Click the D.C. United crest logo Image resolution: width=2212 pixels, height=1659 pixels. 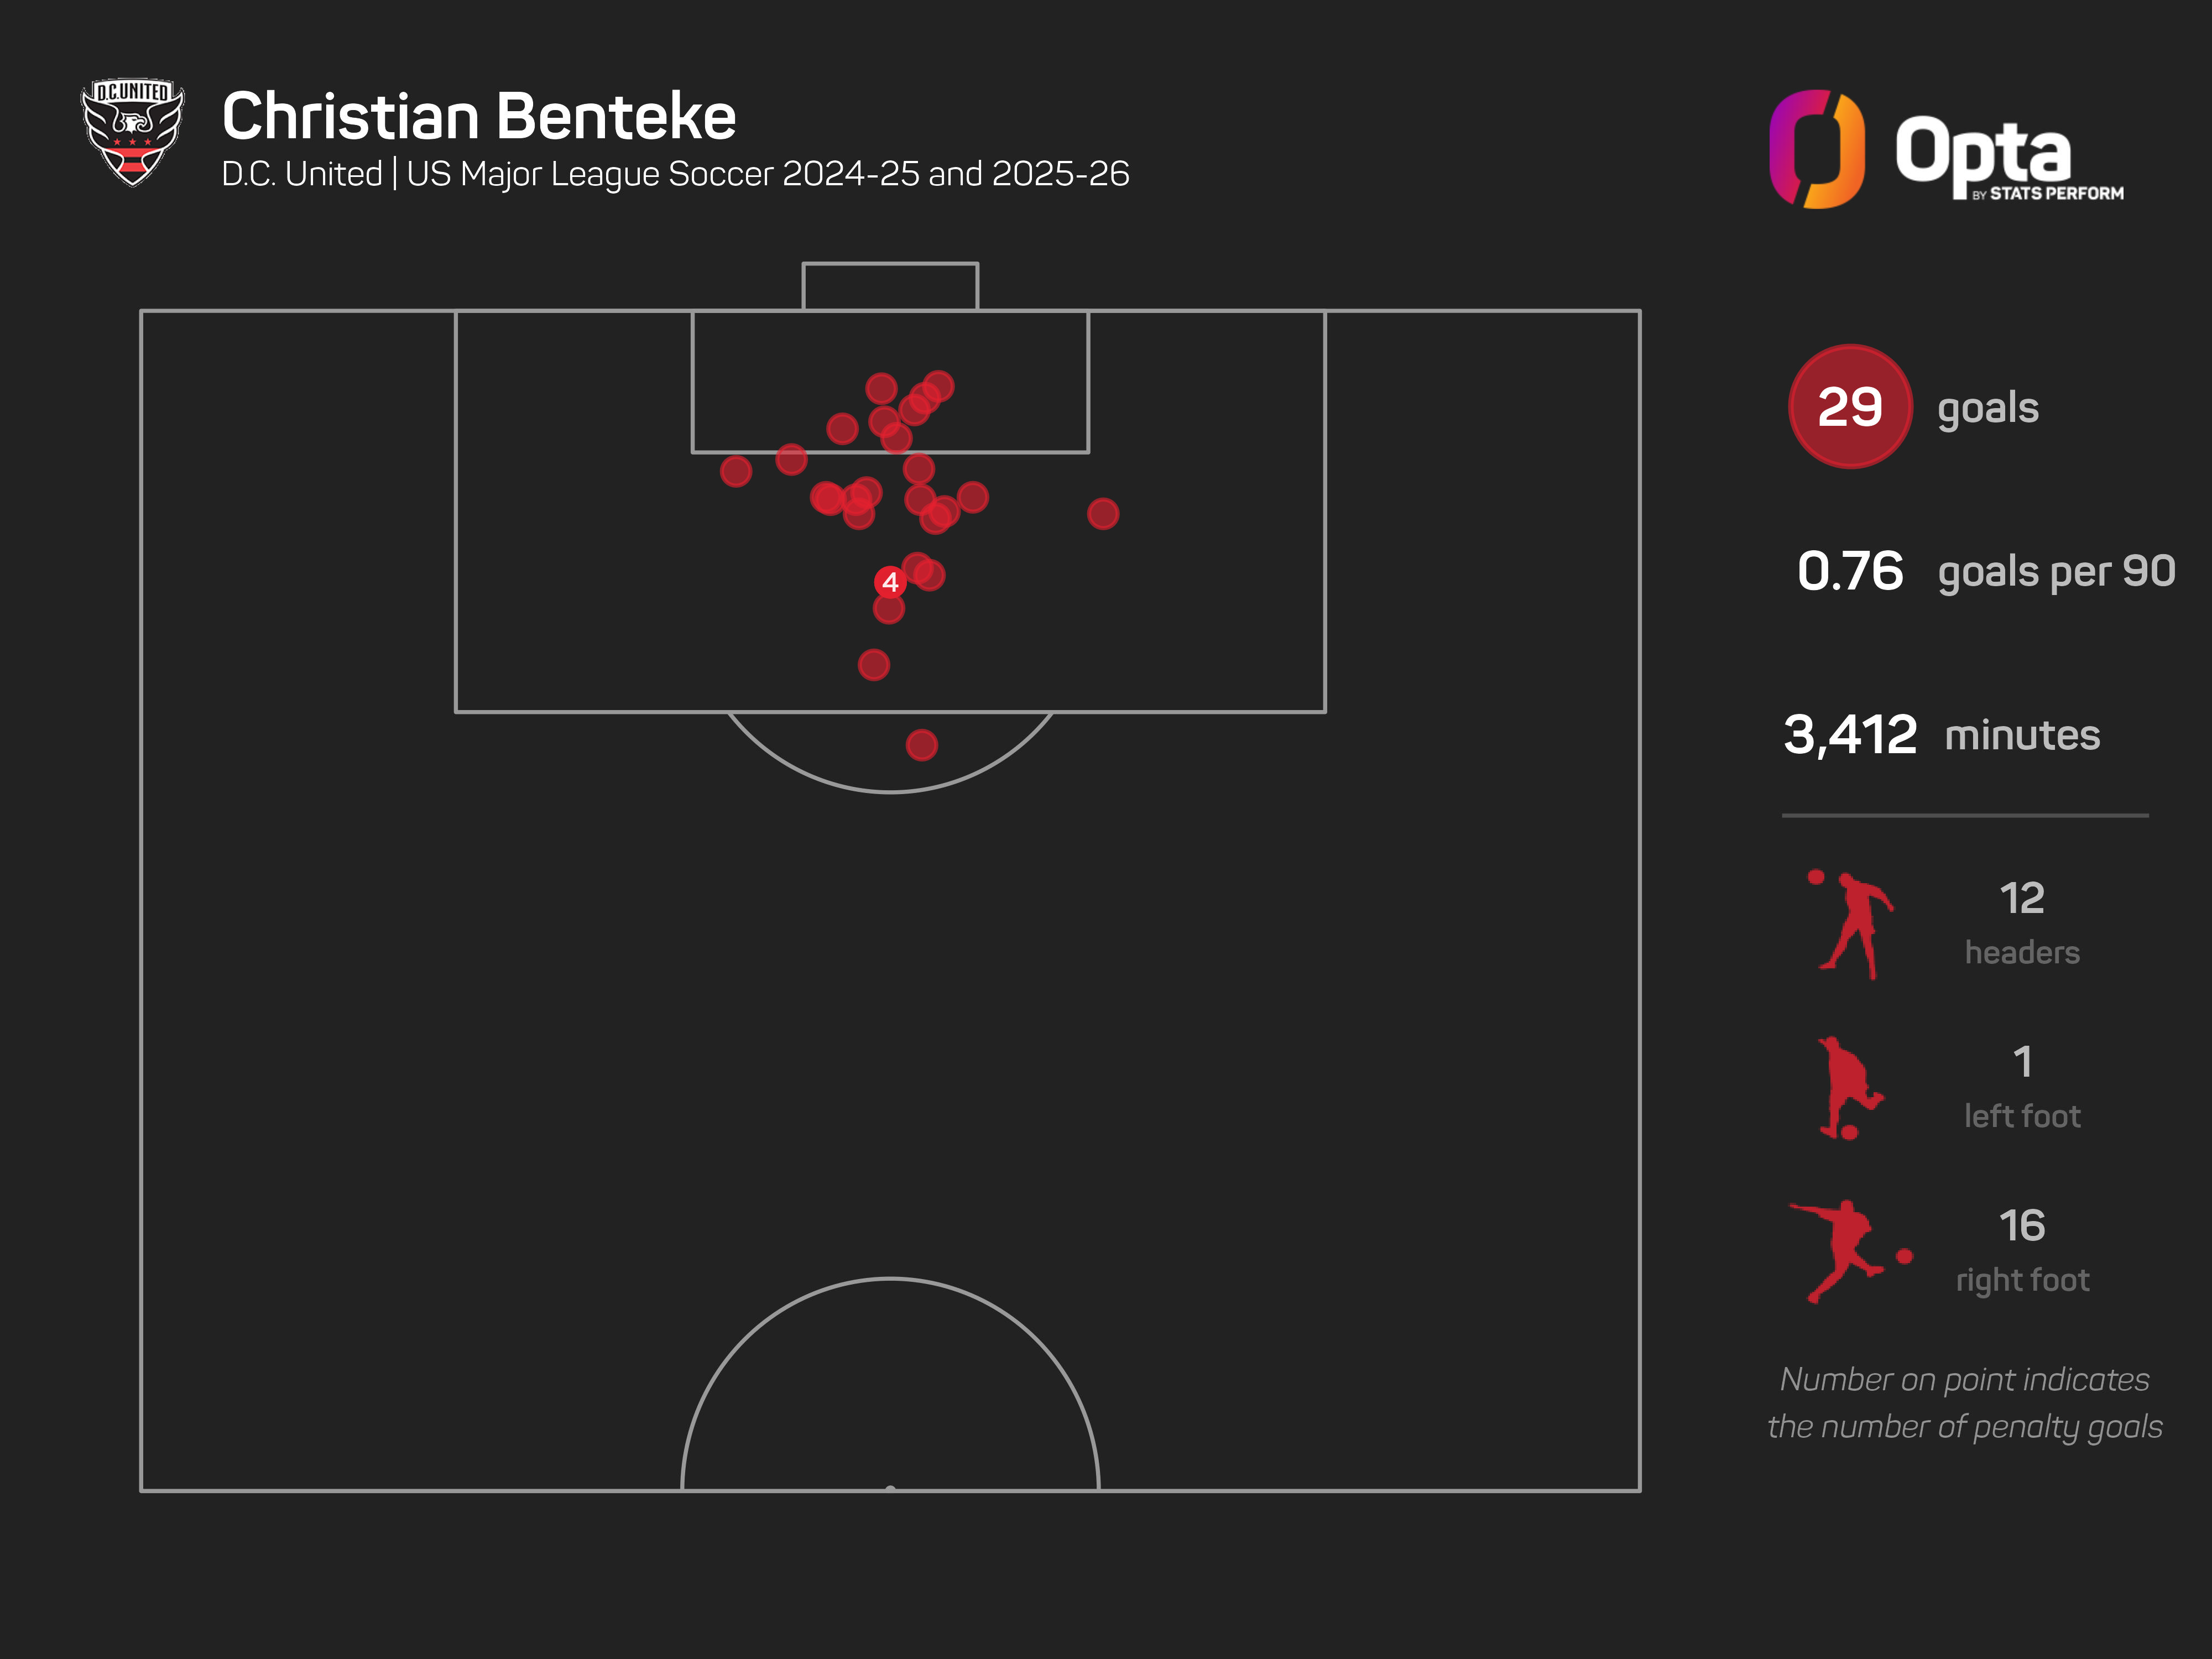coord(132,132)
